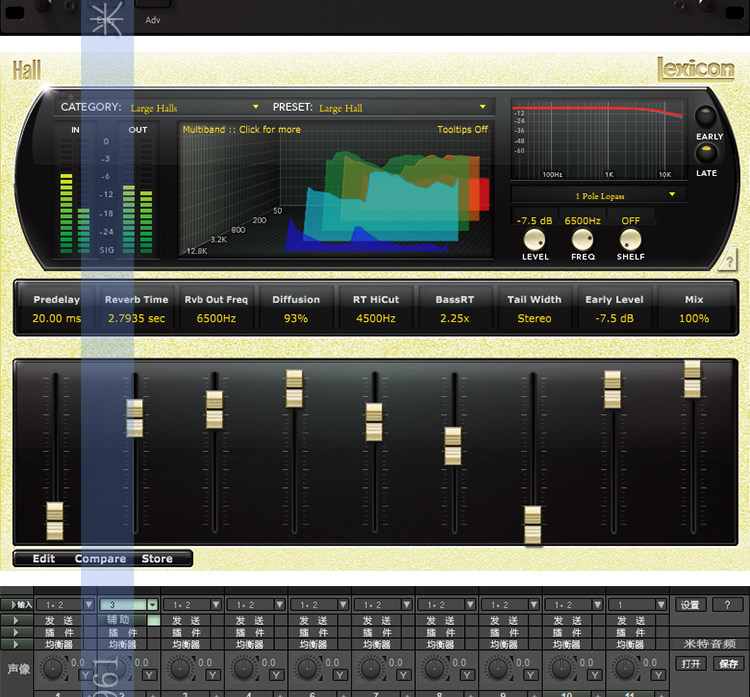The width and height of the screenshot is (750, 697).
Task: Open mixer help with the ? button
Action: pyautogui.click(x=728, y=605)
